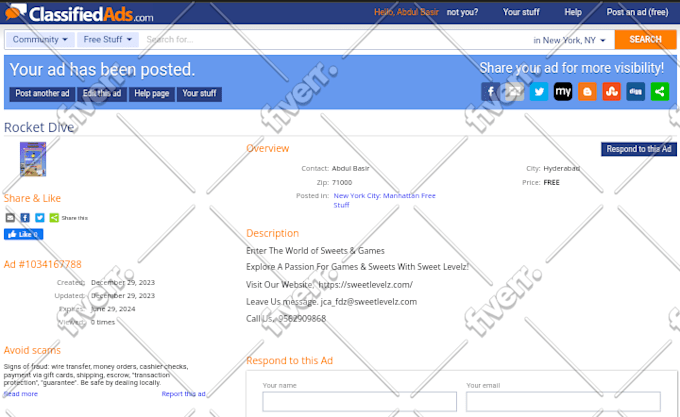Share ad on Facebook in blue banner
This screenshot has width=680, height=417.
(x=490, y=91)
